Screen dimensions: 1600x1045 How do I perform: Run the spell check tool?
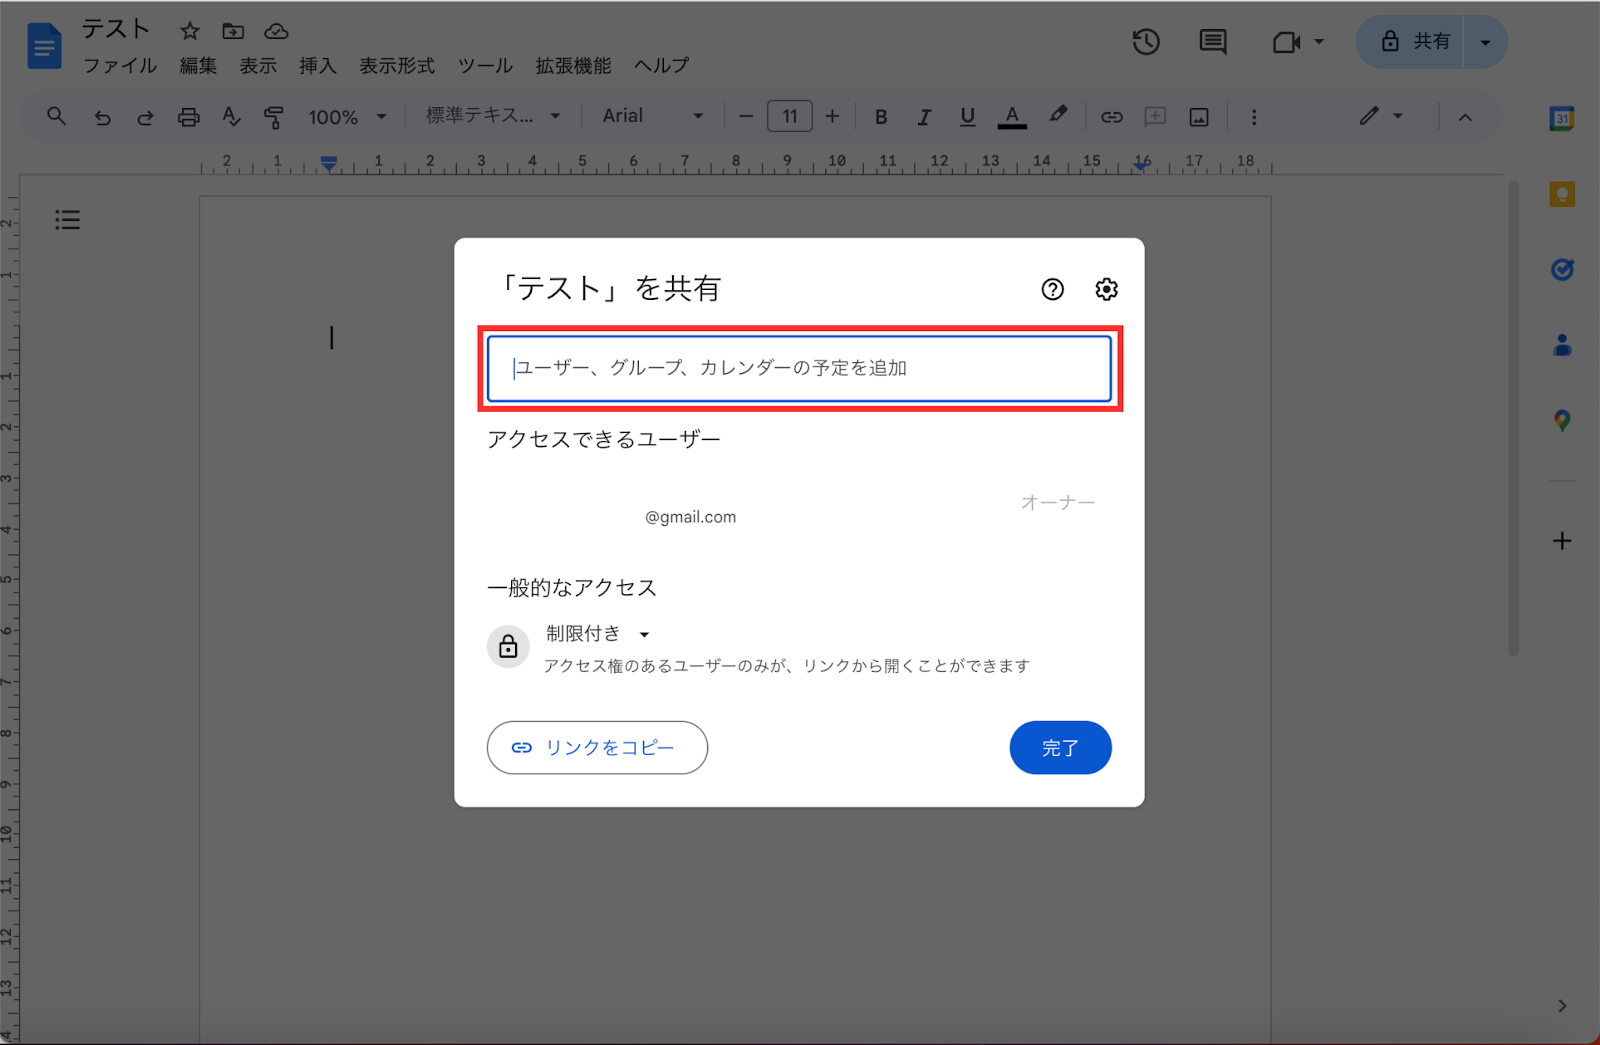click(x=231, y=117)
